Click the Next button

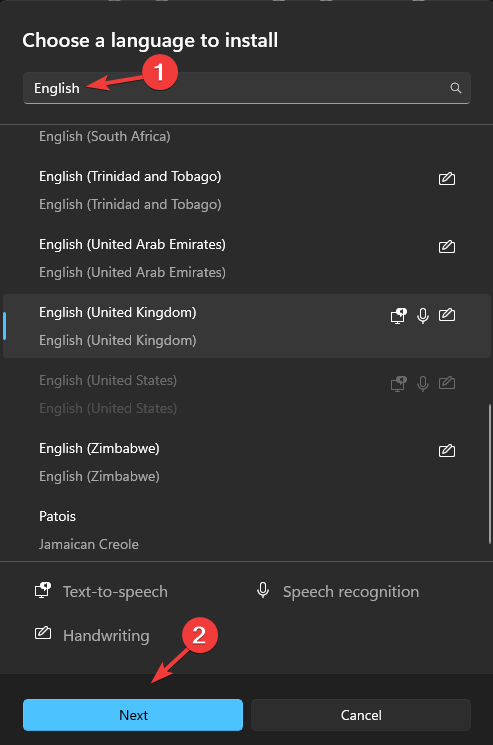(133, 715)
